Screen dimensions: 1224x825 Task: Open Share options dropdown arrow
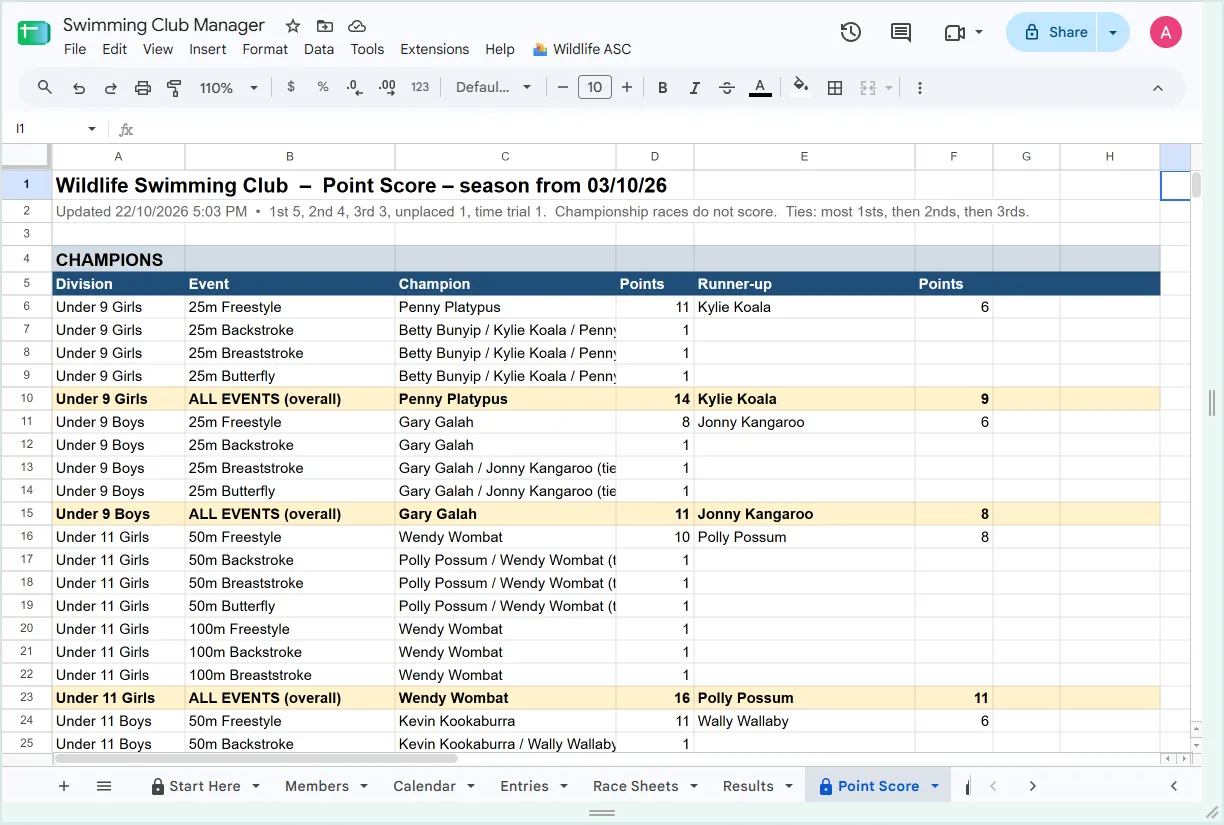1113,32
